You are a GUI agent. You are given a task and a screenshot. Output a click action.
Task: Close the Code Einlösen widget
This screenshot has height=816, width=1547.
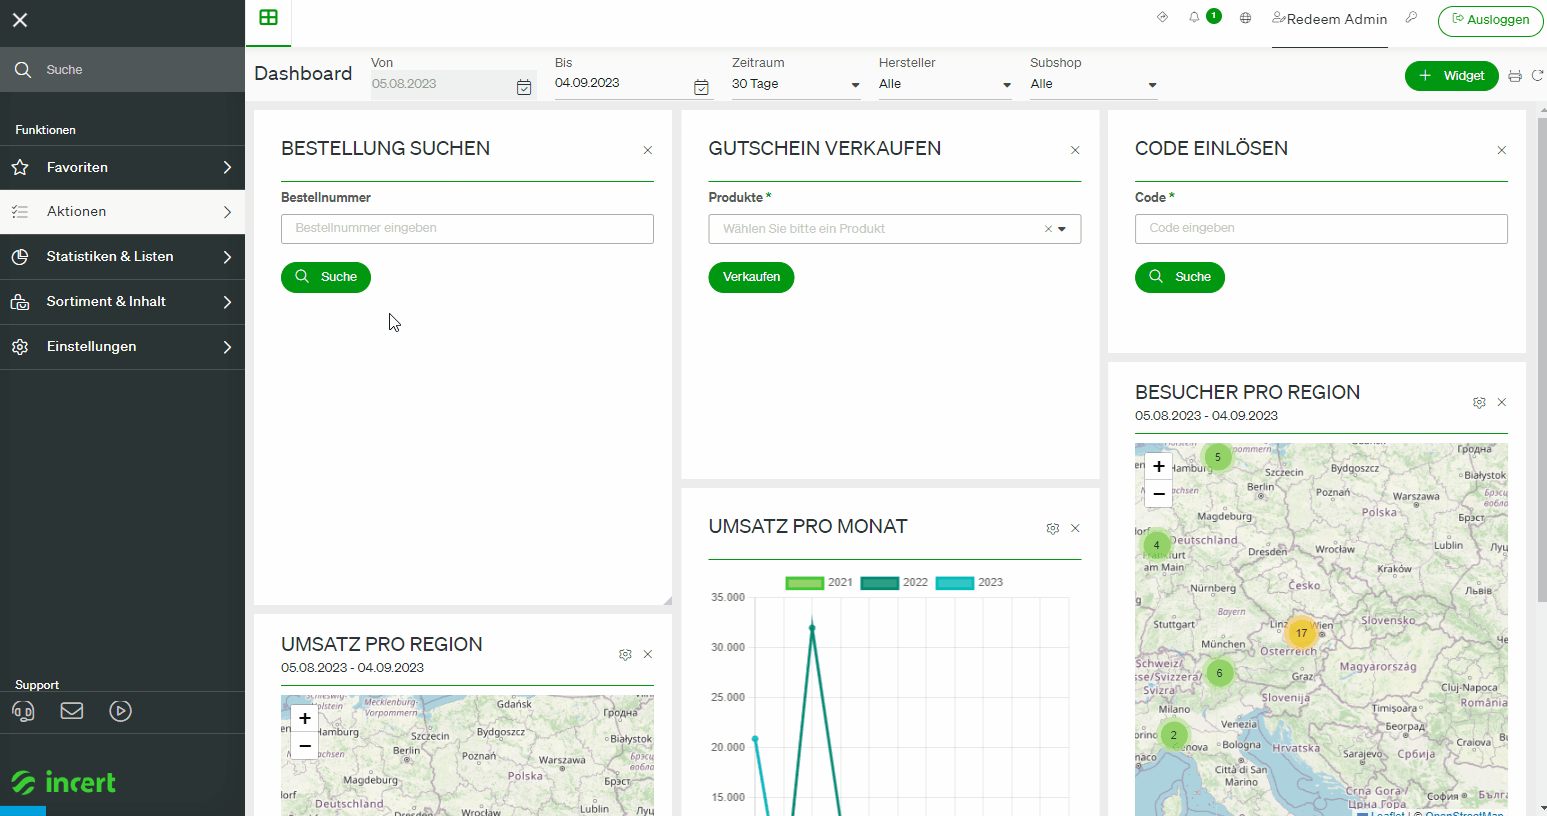pos(1502,151)
